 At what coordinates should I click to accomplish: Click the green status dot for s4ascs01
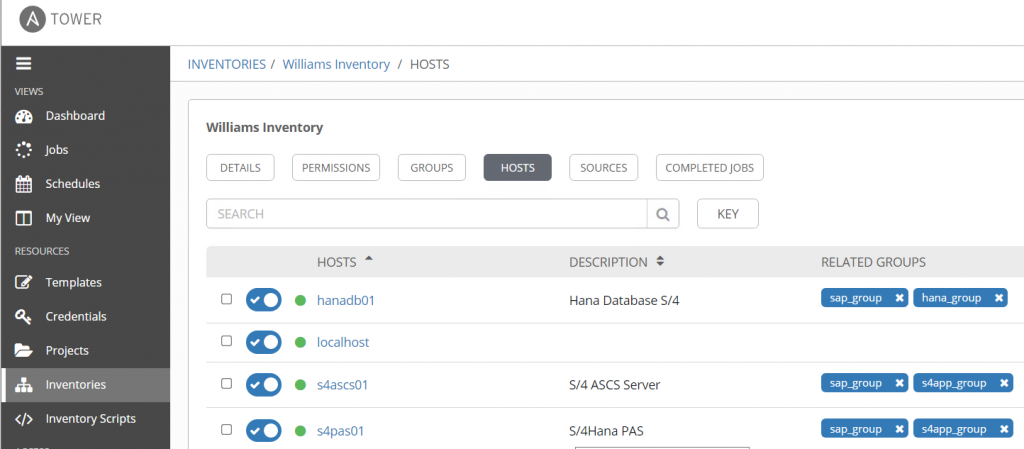[x=300, y=384]
